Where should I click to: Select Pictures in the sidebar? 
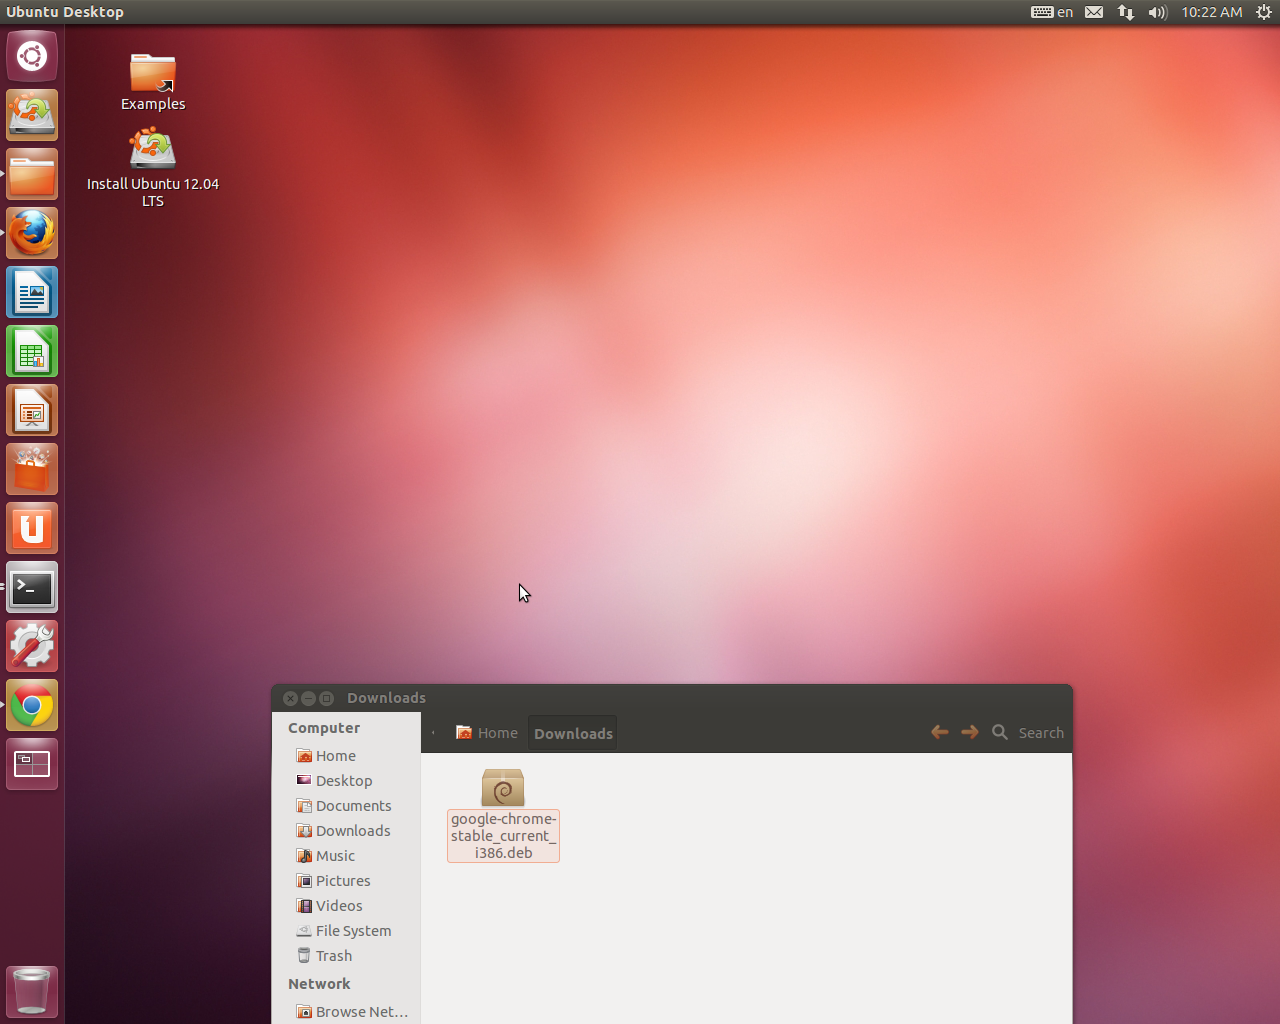click(x=346, y=881)
